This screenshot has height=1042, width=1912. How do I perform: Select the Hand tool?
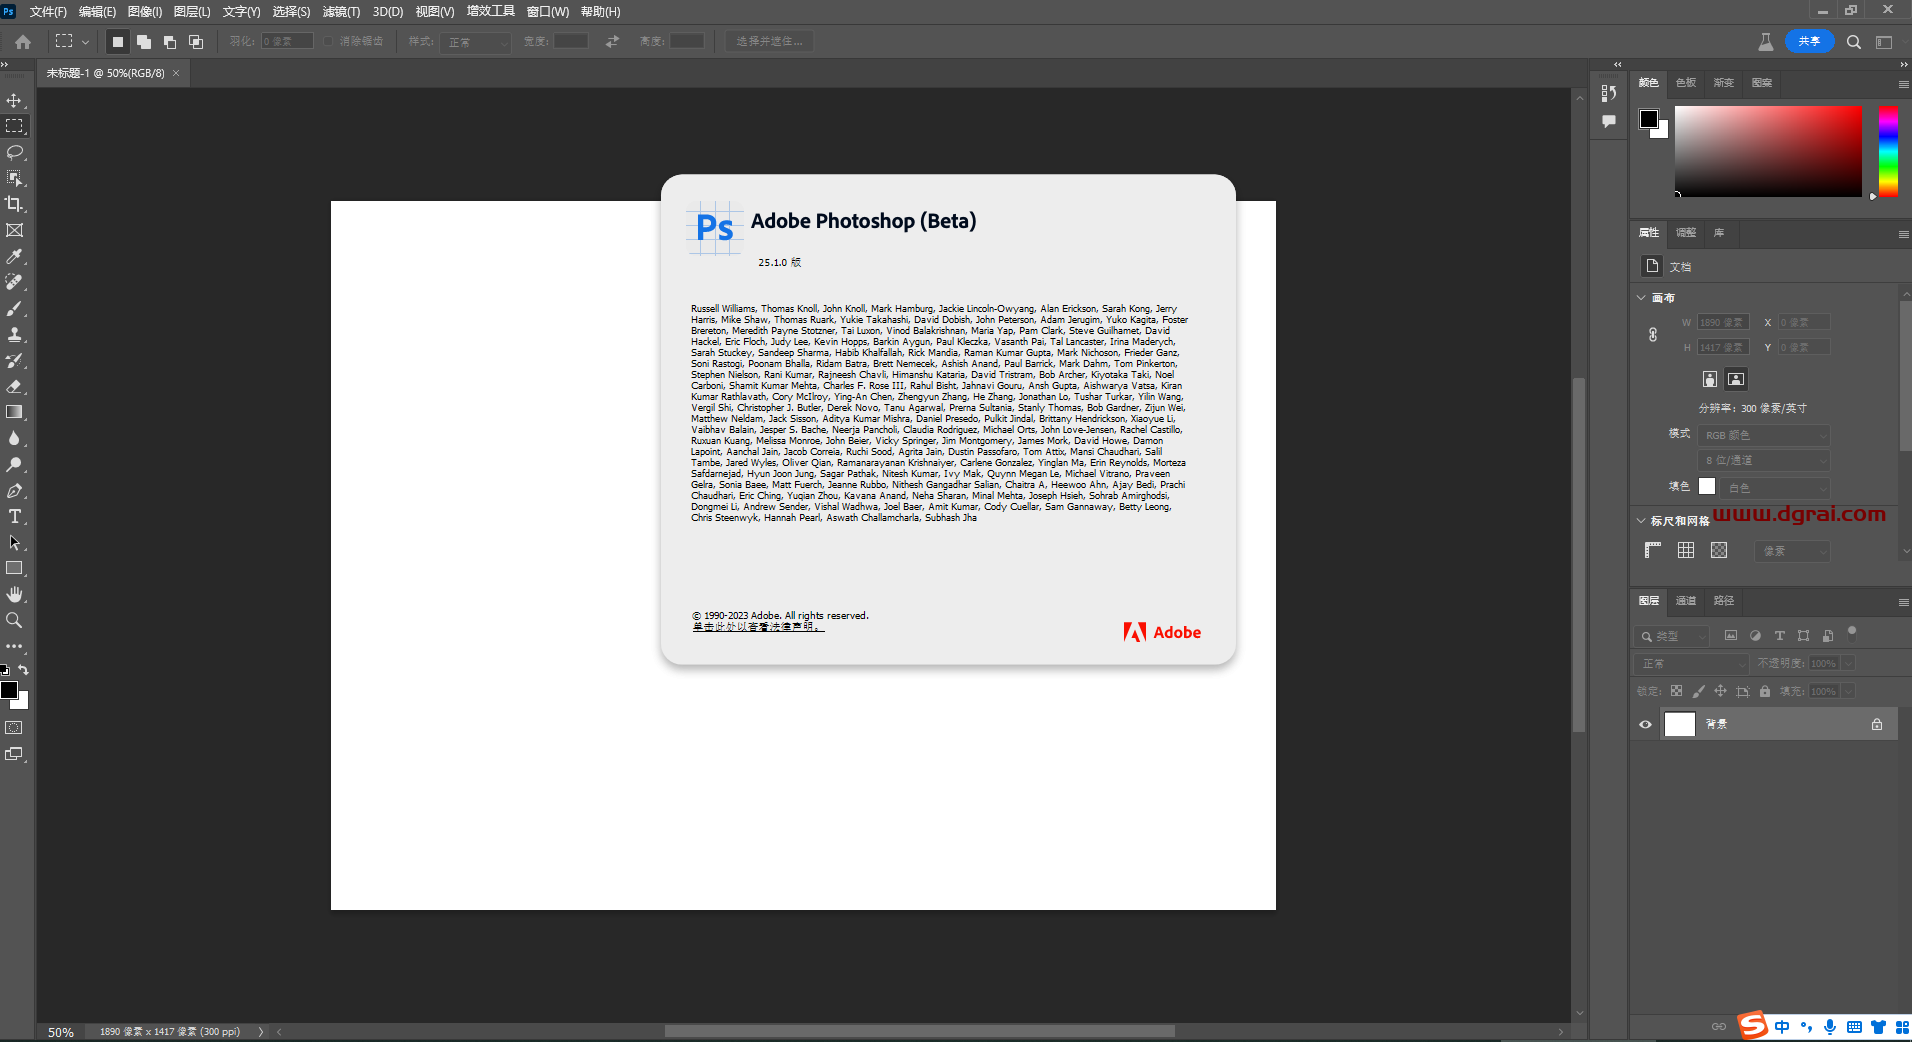coord(14,595)
